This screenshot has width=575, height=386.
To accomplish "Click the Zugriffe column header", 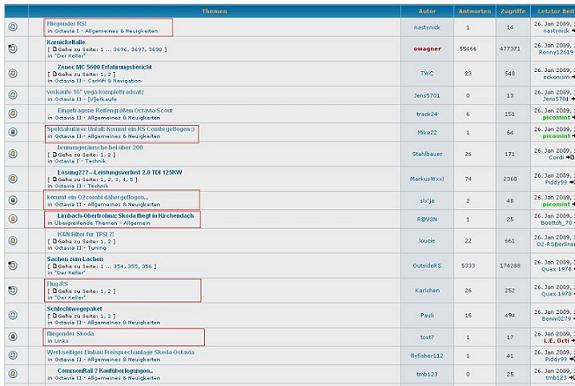I will point(513,11).
